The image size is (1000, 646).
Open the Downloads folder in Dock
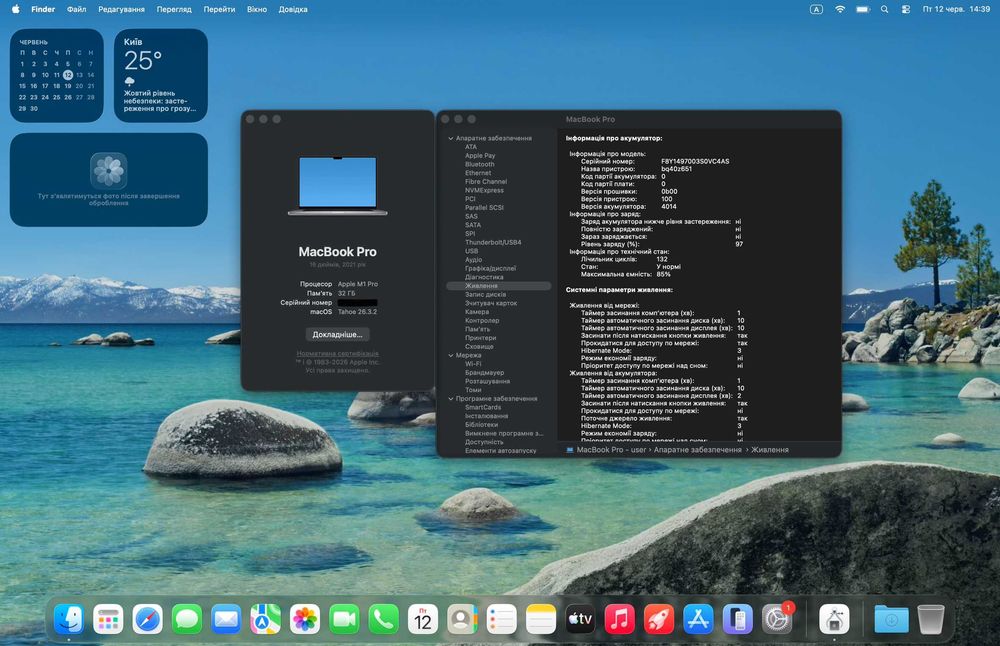892,619
